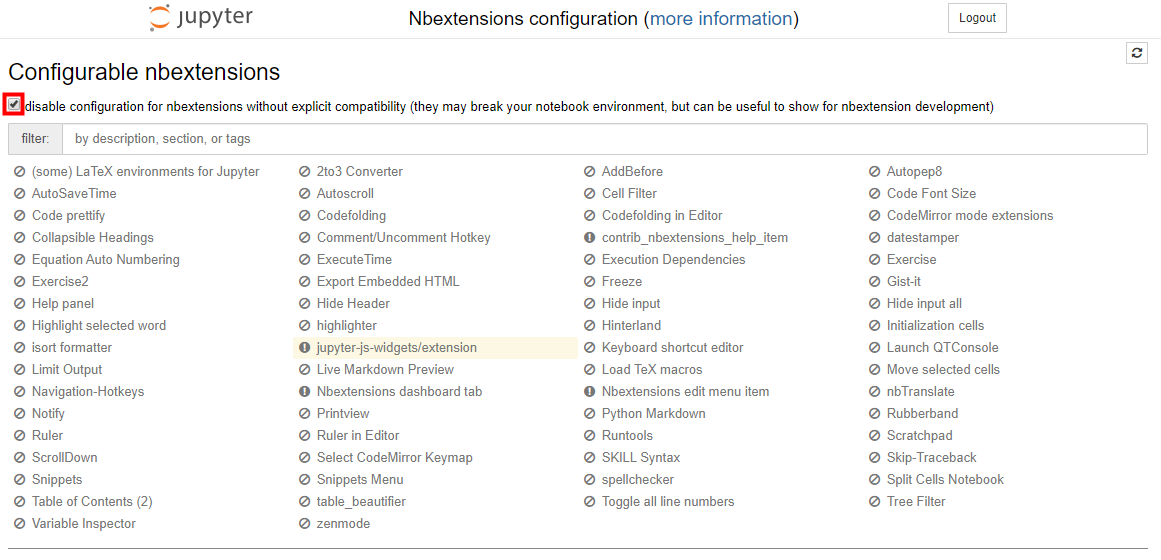Click disabled icon next to Codefolding
Viewport: 1161px width, 560px height.
[304, 216]
